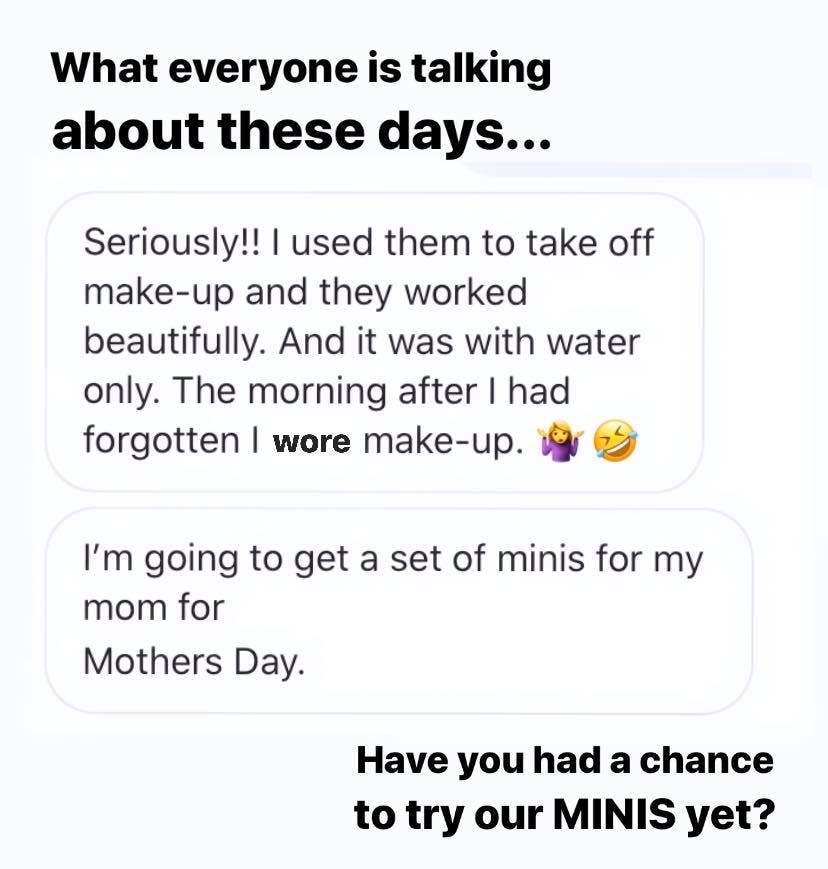This screenshot has height=869, width=828.
Task: Click the rolling laughing face emoji
Action: [x=613, y=439]
